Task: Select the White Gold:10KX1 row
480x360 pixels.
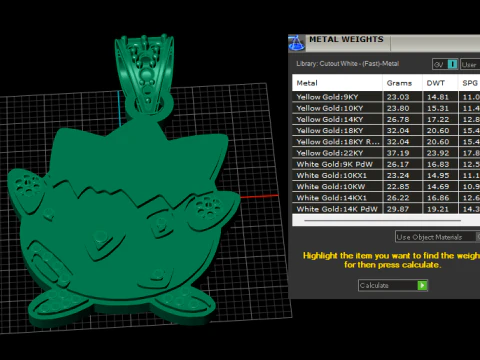Action: [x=386, y=175]
